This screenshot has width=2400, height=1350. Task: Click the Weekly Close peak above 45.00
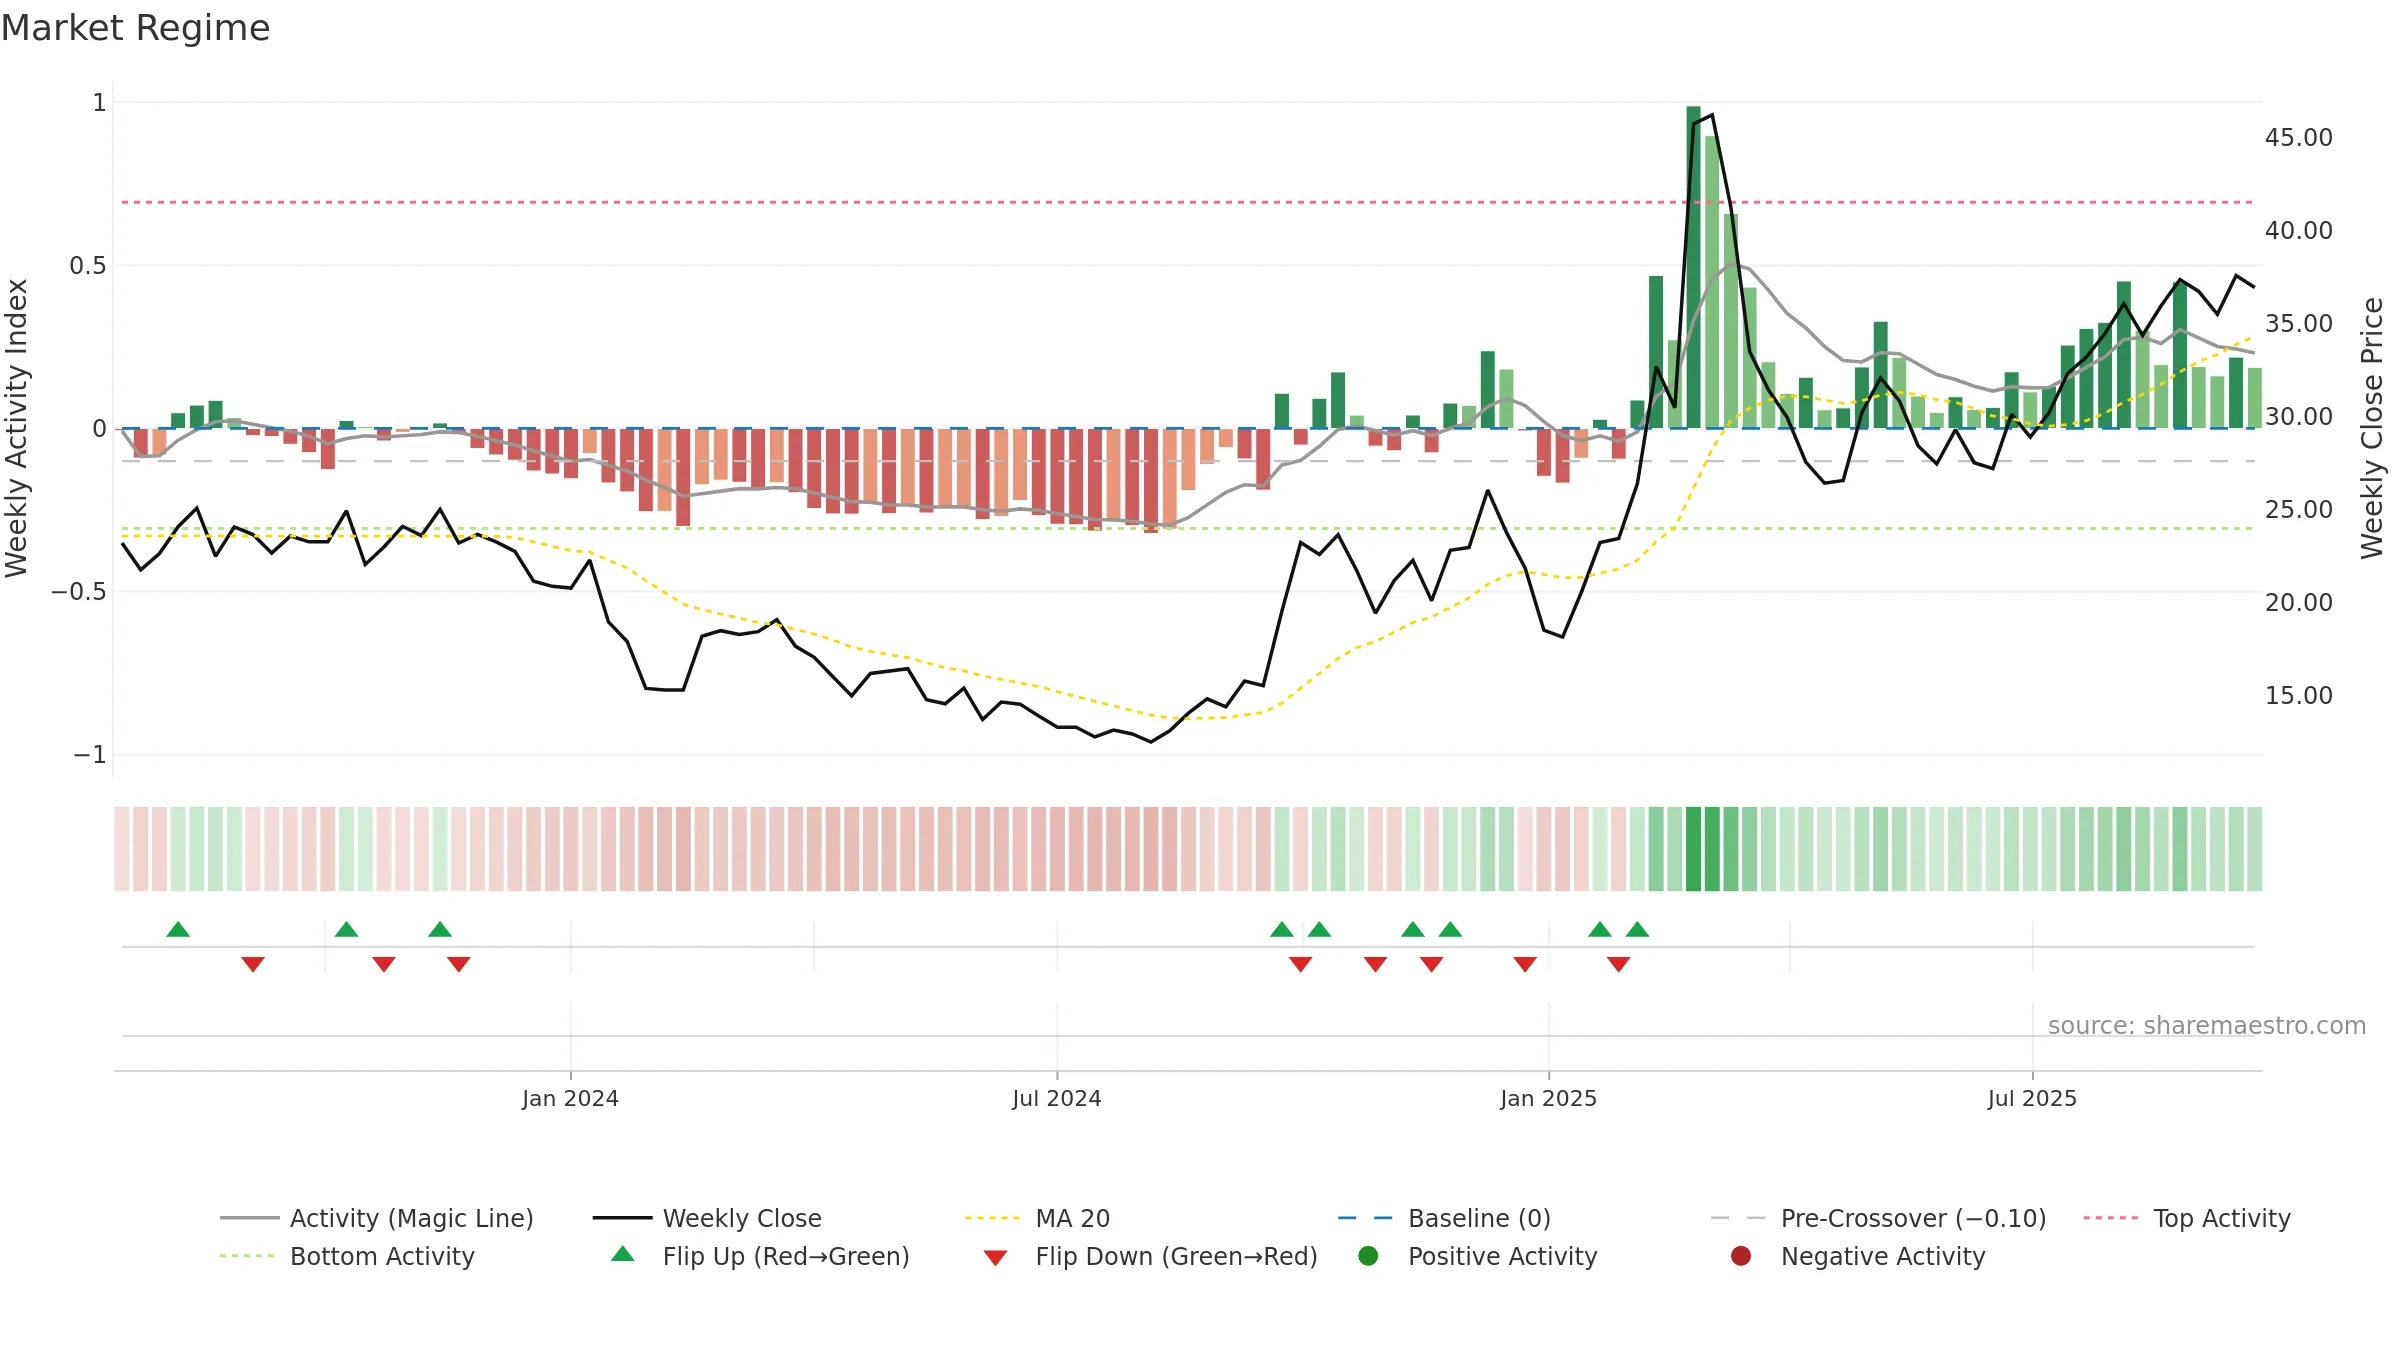(x=1712, y=115)
